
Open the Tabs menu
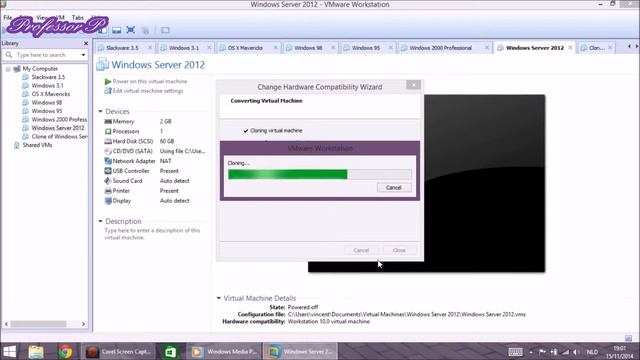pos(78,18)
